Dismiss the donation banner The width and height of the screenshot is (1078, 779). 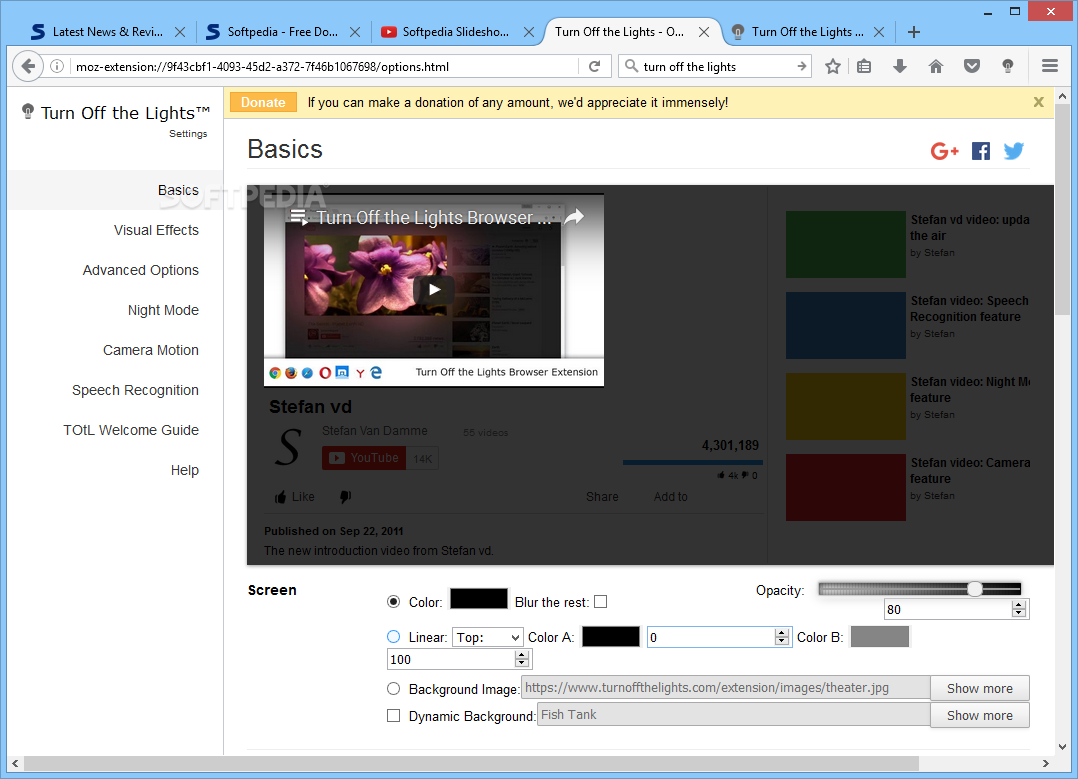tap(1039, 102)
